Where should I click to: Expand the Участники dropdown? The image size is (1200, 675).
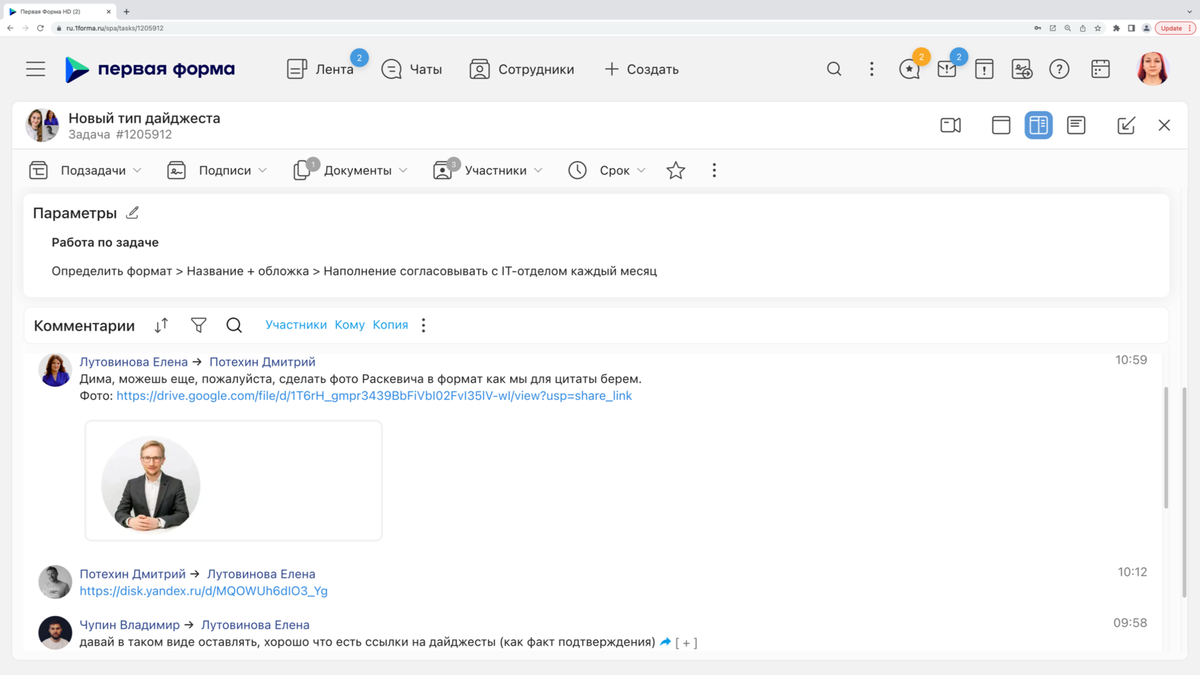pos(488,170)
